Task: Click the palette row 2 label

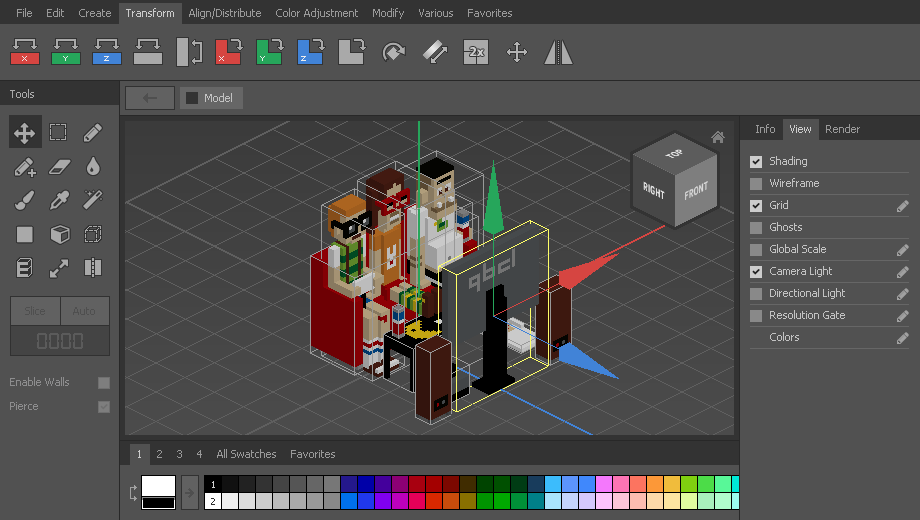Action: [213, 501]
